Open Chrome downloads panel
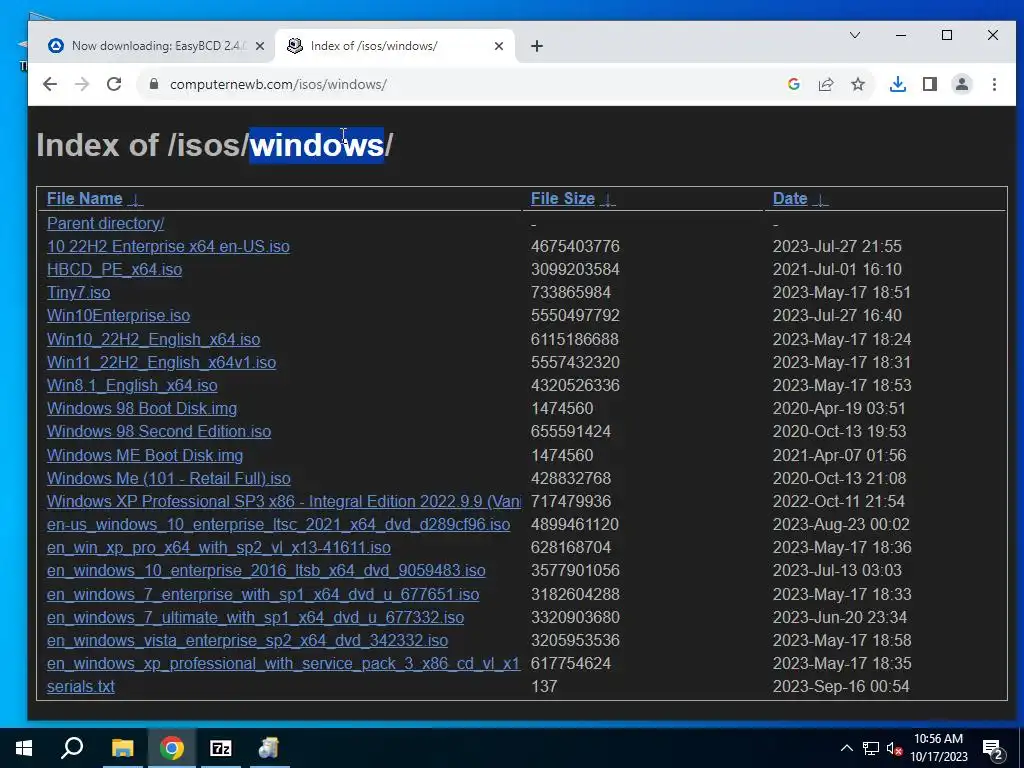This screenshot has height=768, width=1024. coord(898,84)
